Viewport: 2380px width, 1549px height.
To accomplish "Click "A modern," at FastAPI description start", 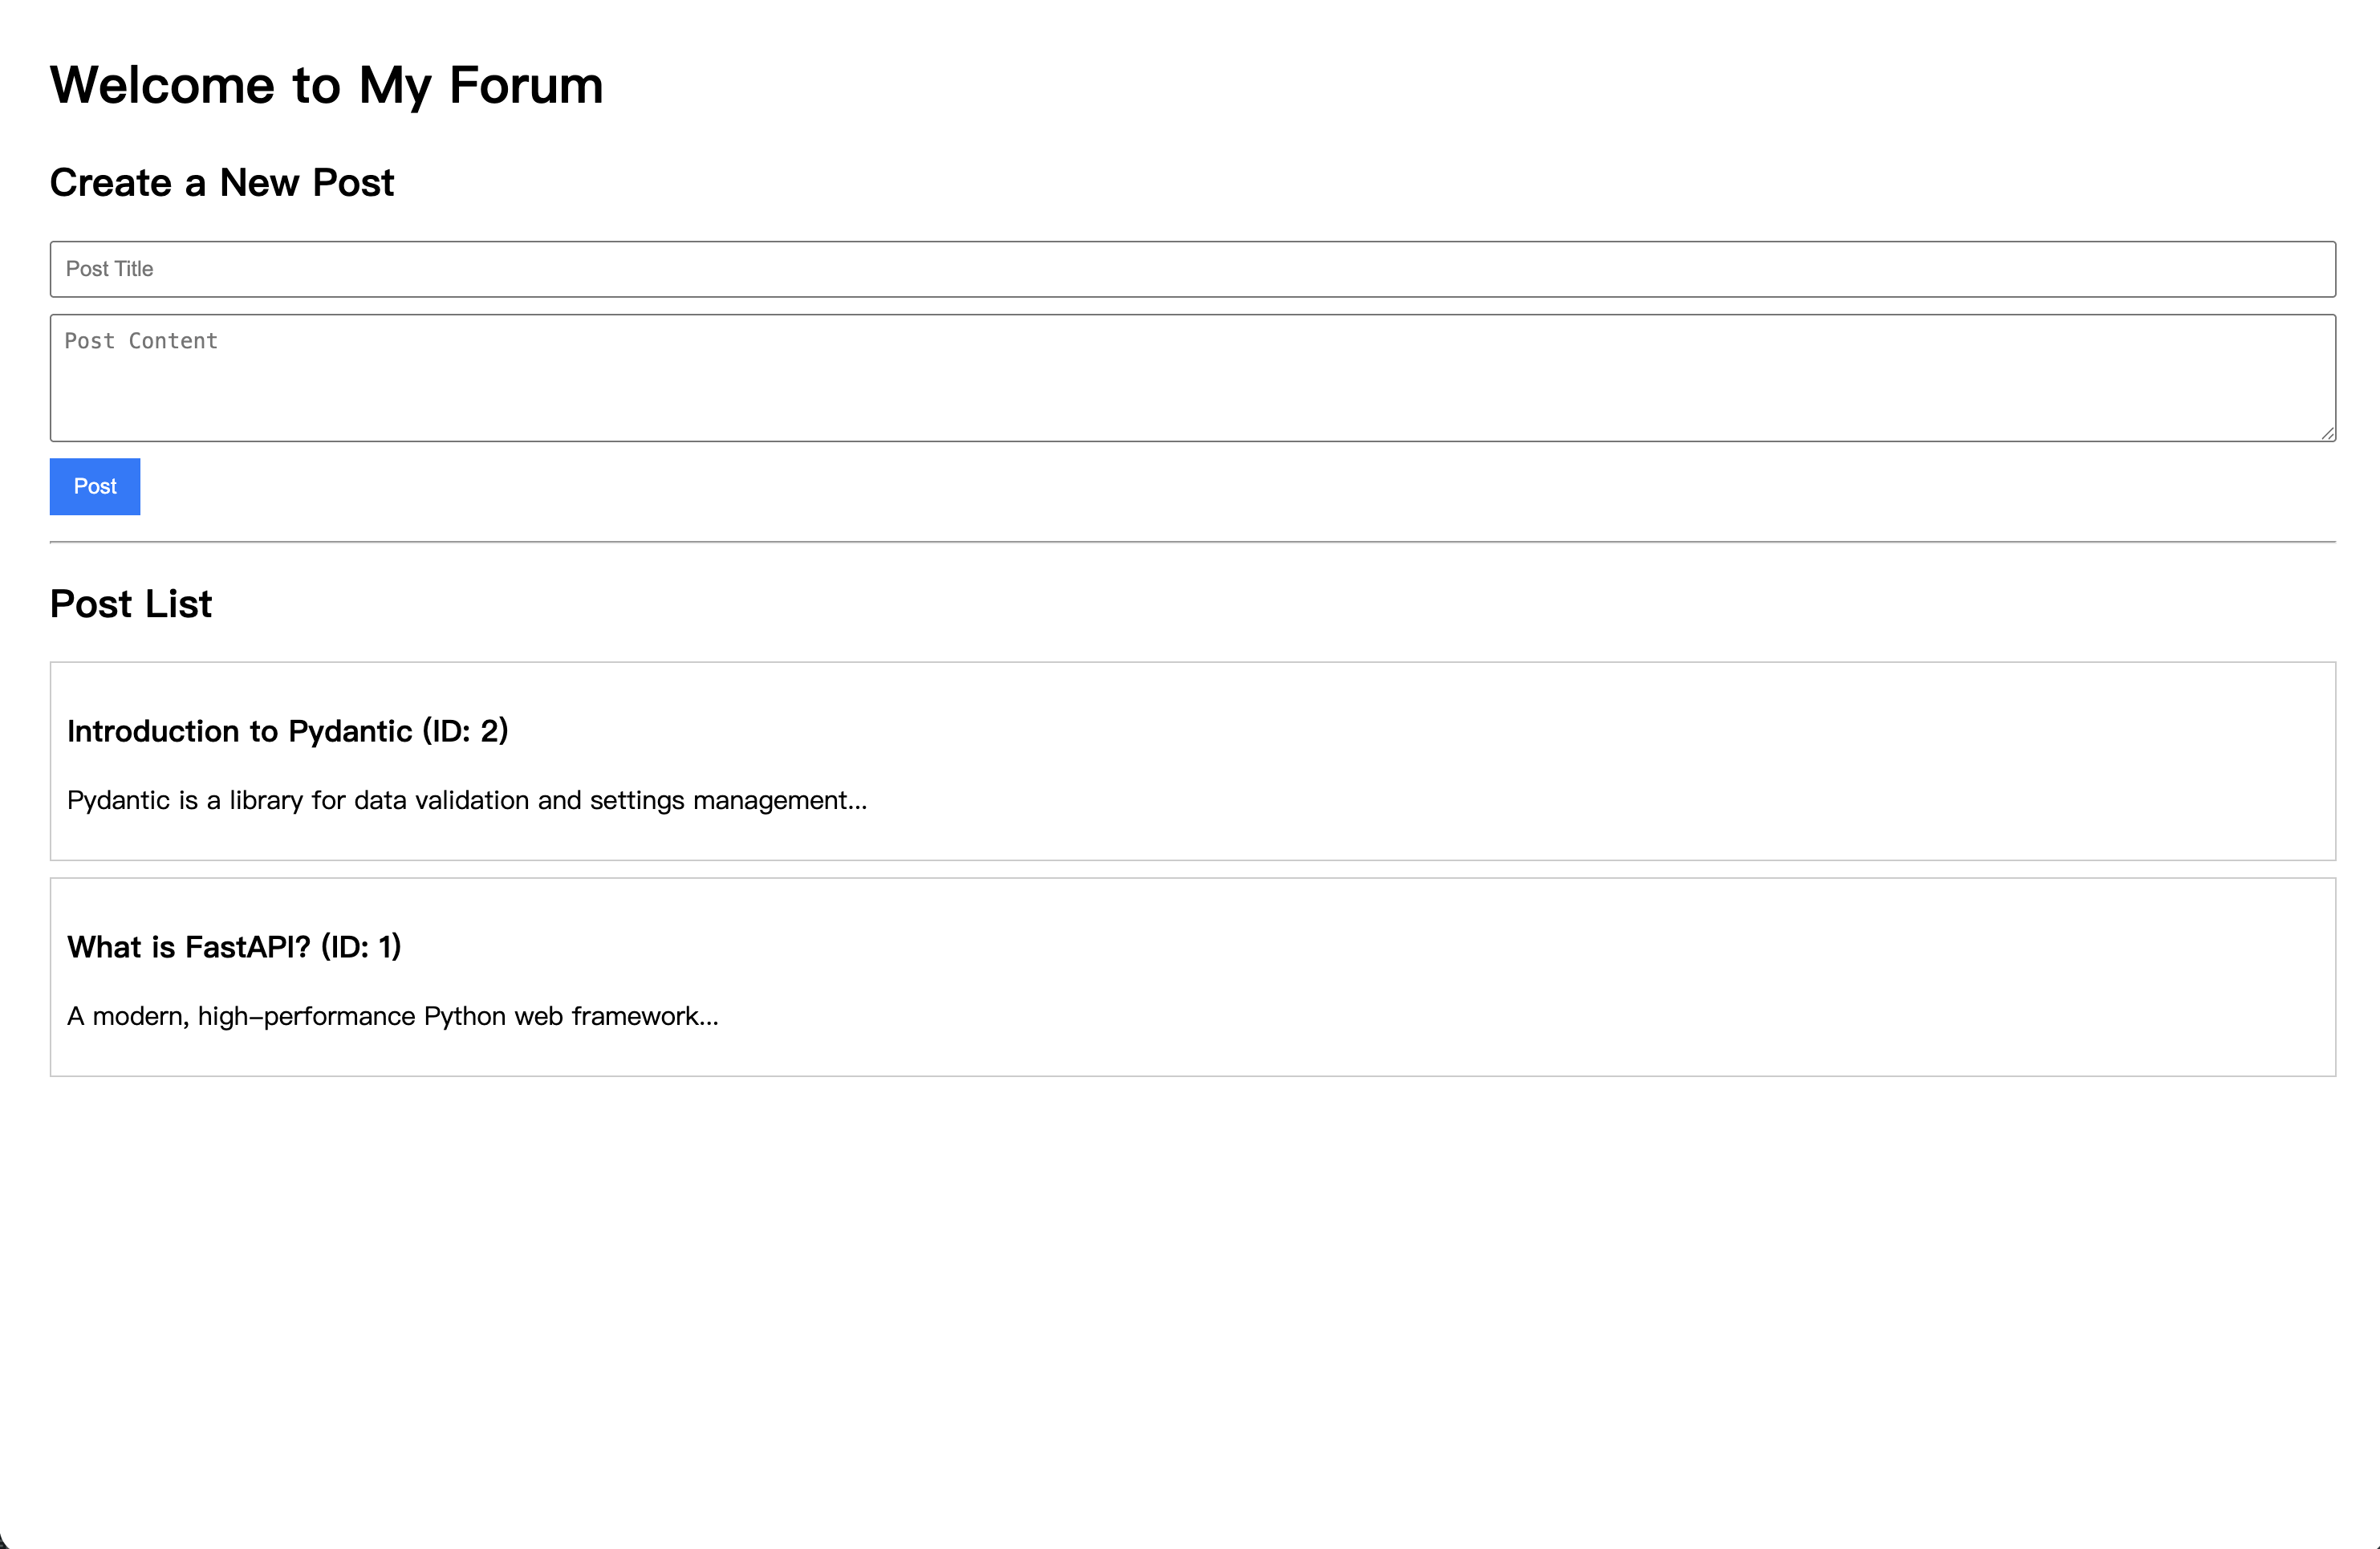I will 128,1017.
